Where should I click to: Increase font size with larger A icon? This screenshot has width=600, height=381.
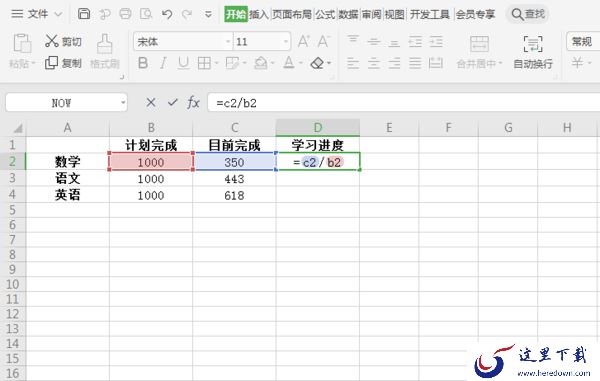pos(303,41)
